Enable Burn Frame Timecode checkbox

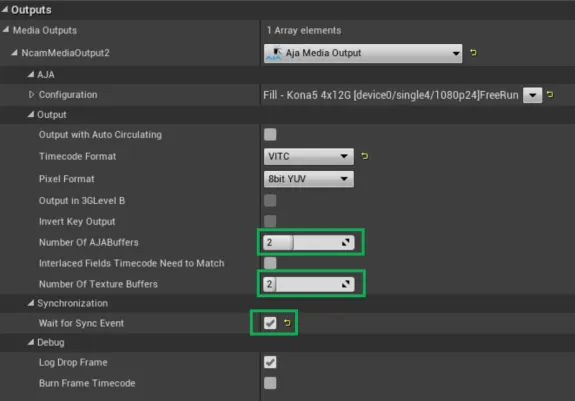tap(270, 383)
